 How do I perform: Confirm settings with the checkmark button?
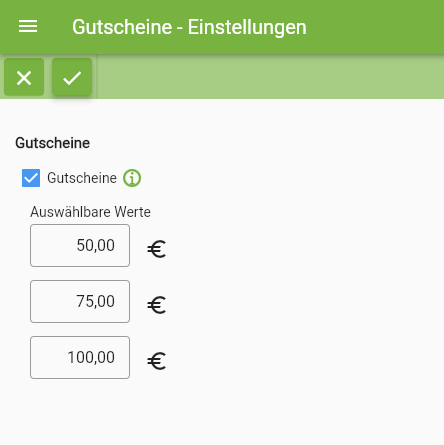point(72,77)
